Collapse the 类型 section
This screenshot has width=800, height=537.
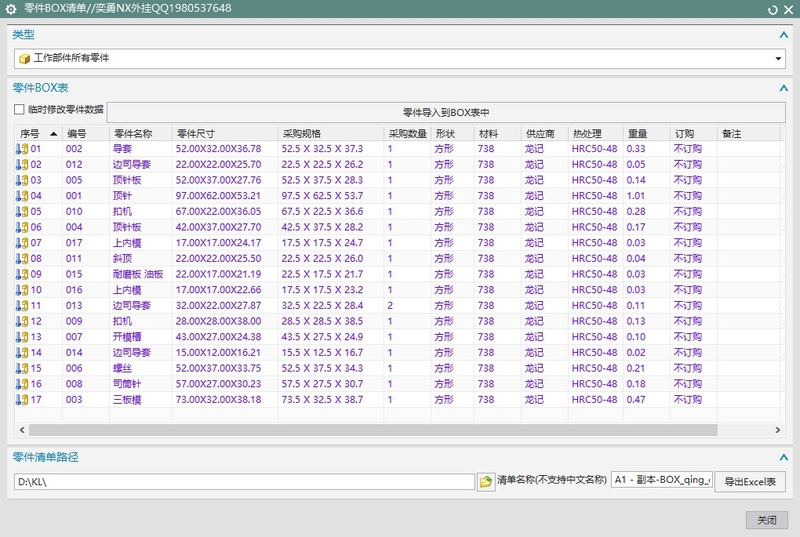pyautogui.click(x=784, y=35)
